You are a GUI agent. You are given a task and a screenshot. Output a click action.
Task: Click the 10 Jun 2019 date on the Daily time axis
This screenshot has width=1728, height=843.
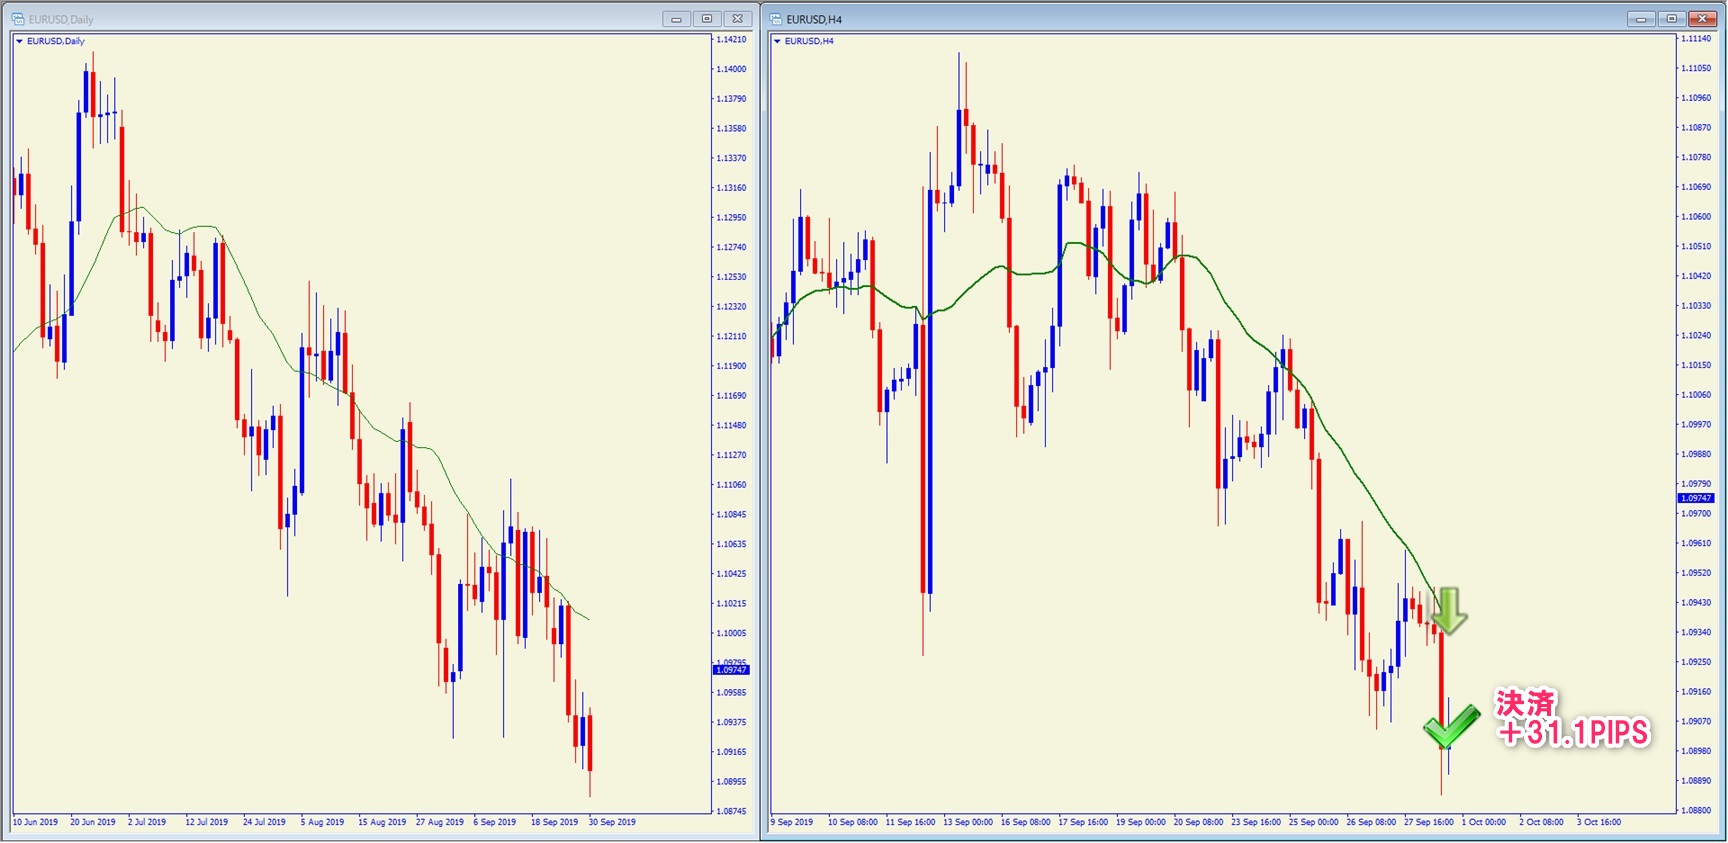35,822
